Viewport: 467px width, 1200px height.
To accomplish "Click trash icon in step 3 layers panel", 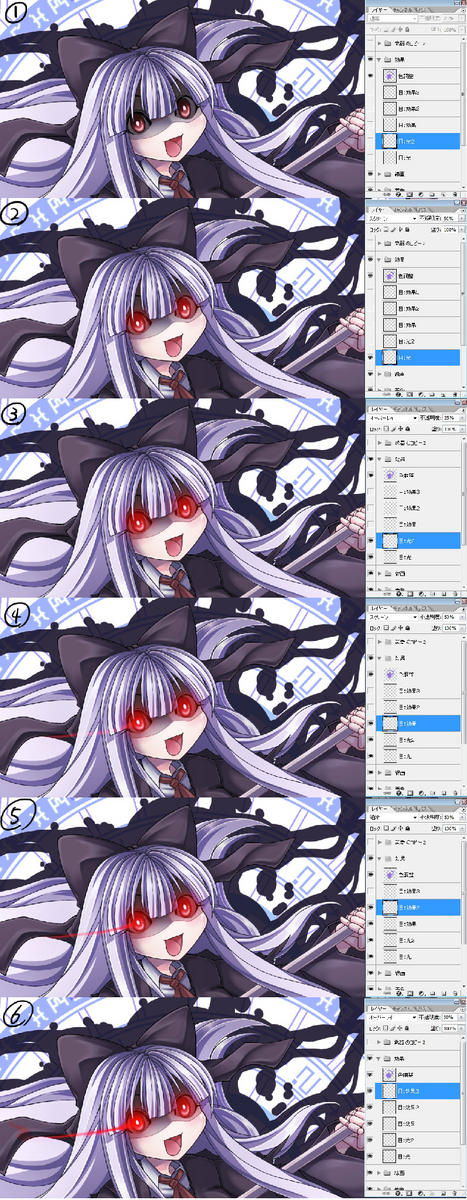I will coord(454,594).
